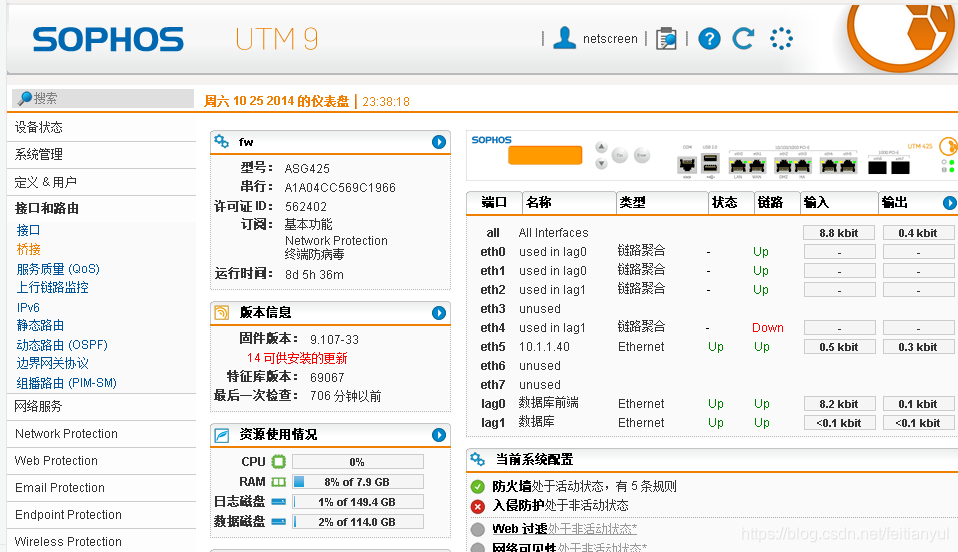Expand the Wireless Protection menu

coord(101,541)
